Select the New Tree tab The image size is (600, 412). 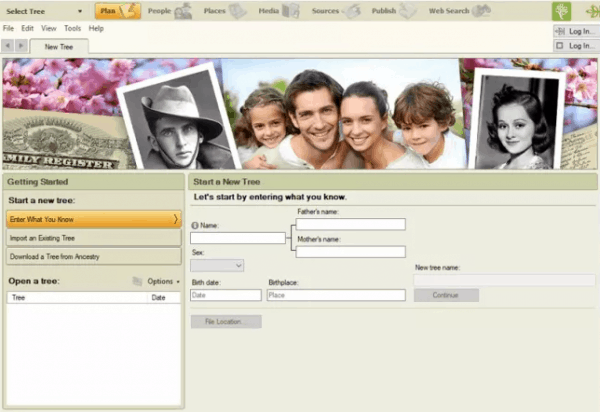58,47
